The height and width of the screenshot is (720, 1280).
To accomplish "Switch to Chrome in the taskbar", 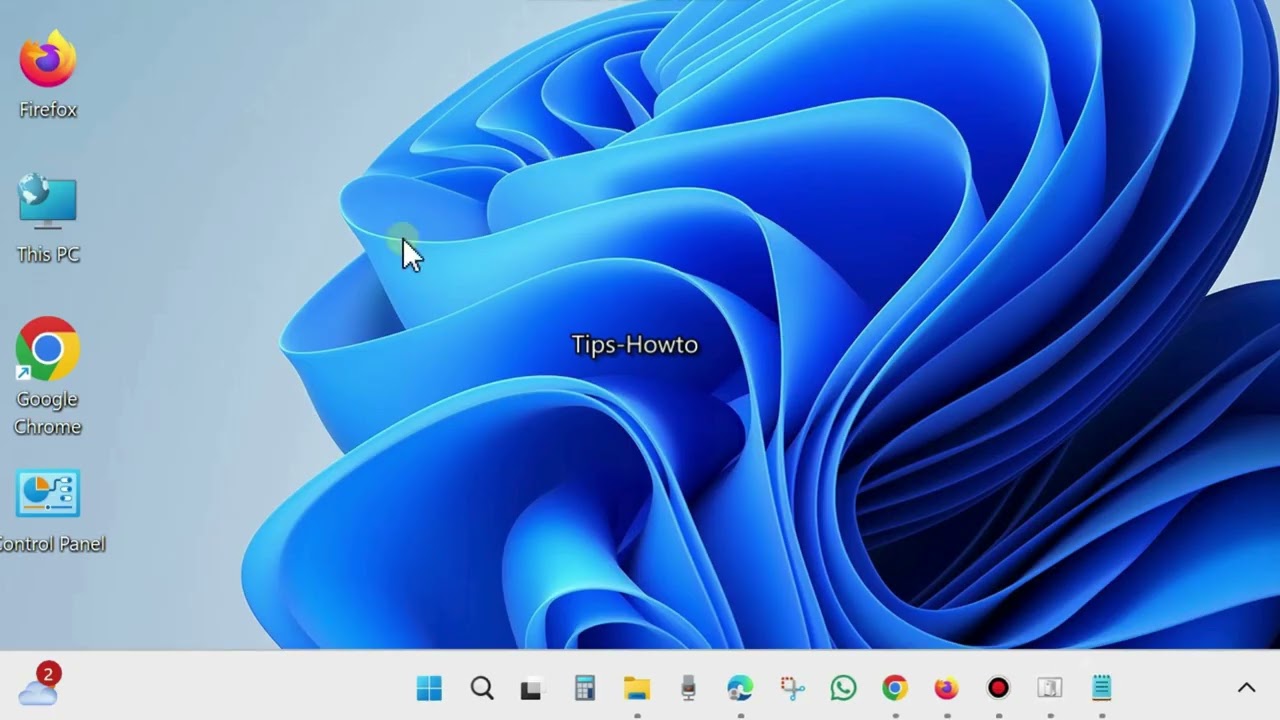I will pyautogui.click(x=895, y=688).
